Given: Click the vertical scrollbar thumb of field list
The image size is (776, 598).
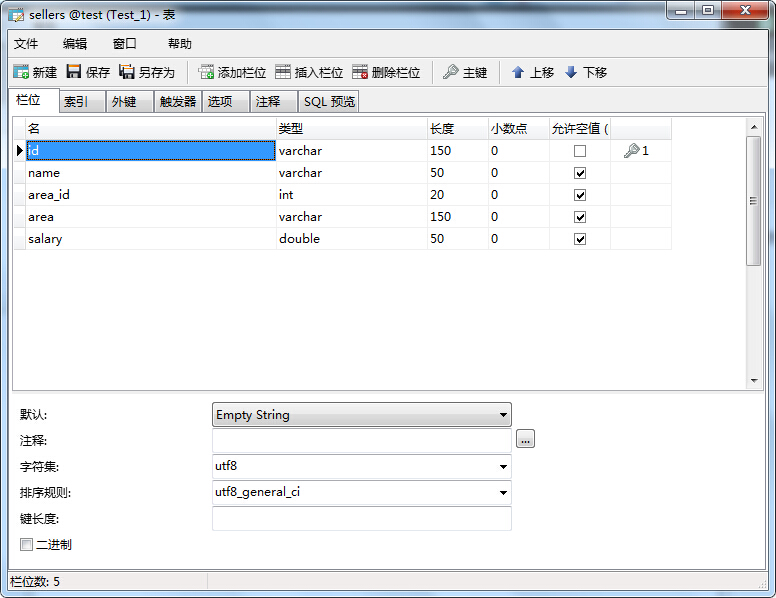Looking at the screenshot, I should pyautogui.click(x=753, y=201).
